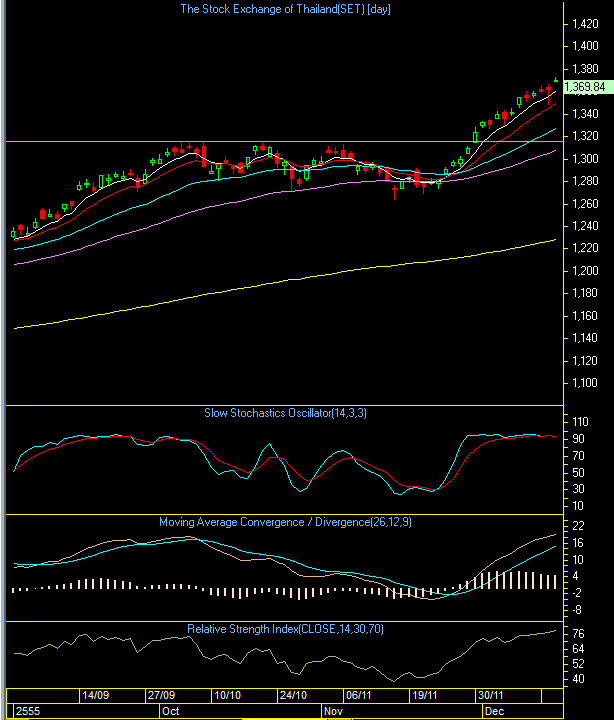Viewport: 614px width, 720px height.
Task: Click the 30/11 date on the time axis
Action: [x=490, y=694]
